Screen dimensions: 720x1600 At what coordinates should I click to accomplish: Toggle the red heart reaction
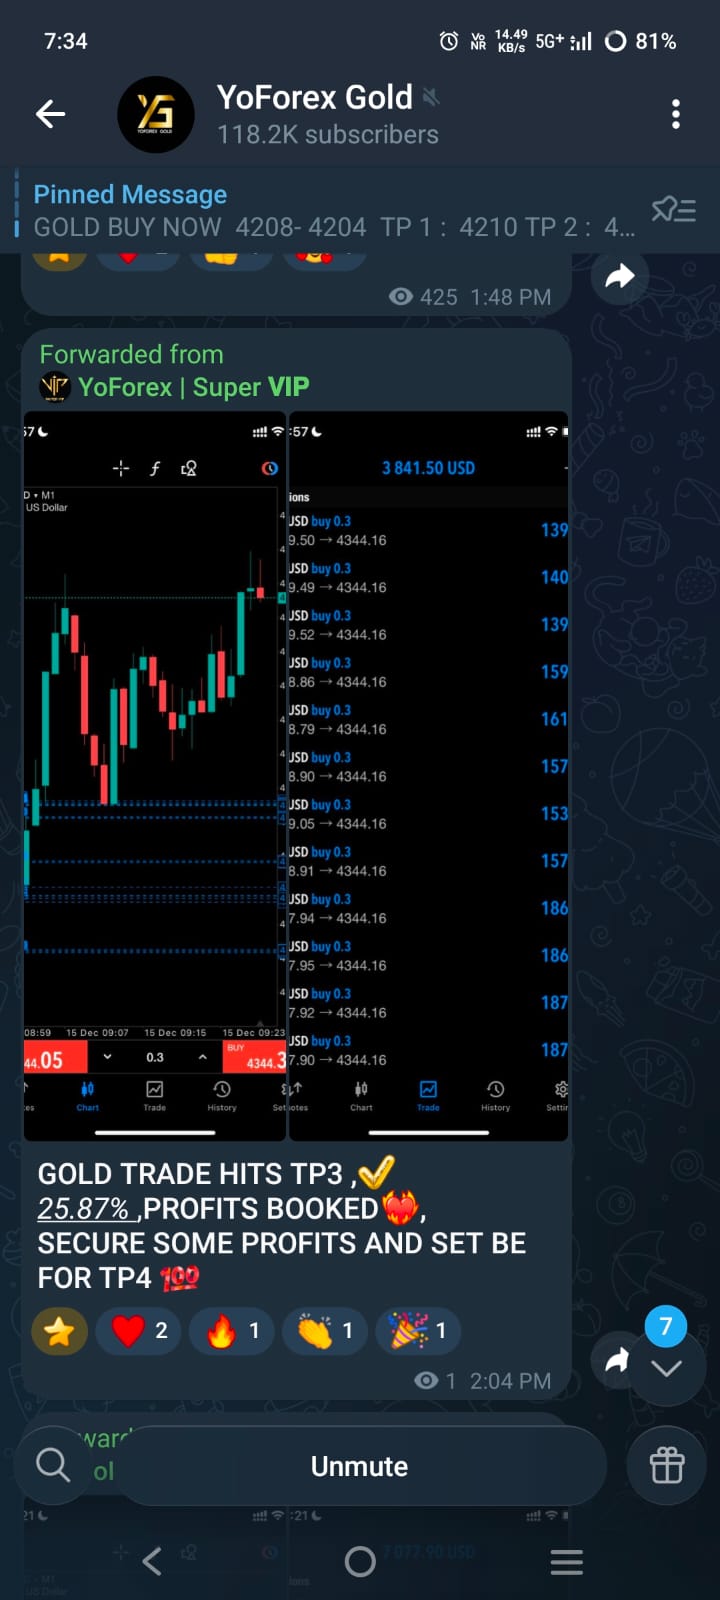pos(140,1331)
